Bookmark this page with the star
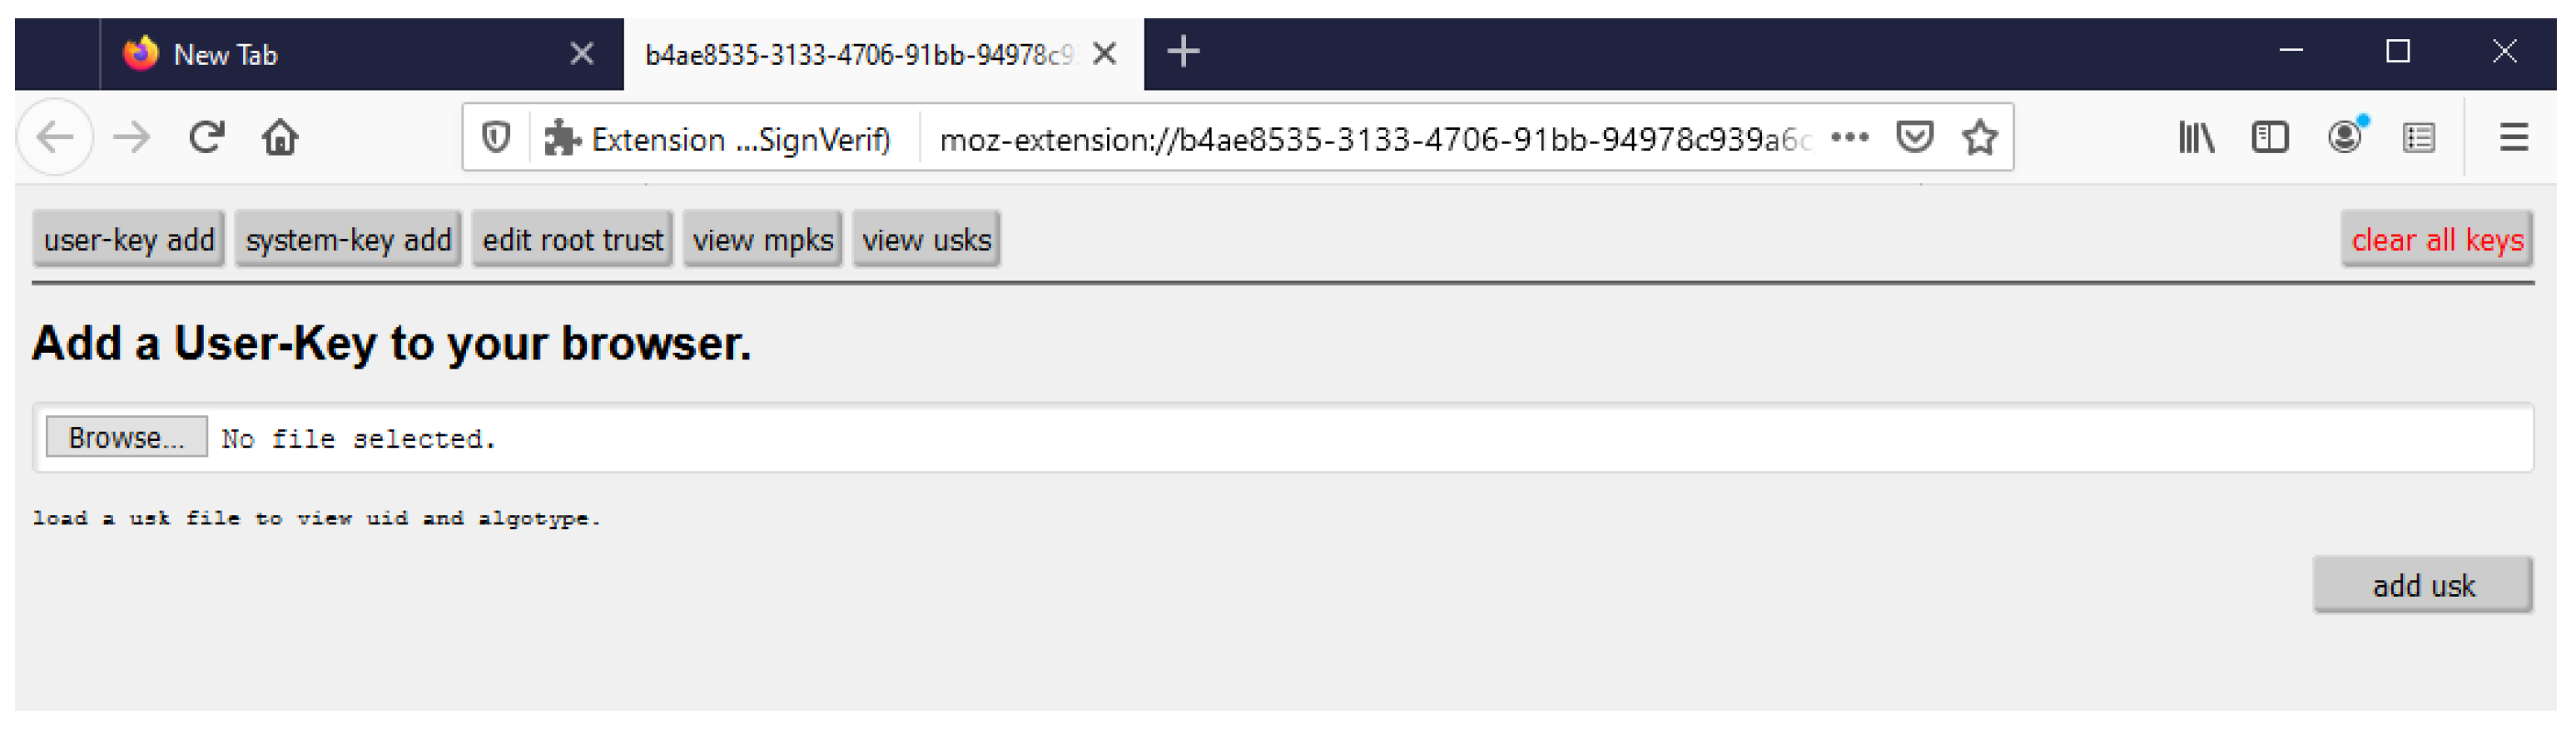Screen dimensions: 2576x729 (1979, 137)
